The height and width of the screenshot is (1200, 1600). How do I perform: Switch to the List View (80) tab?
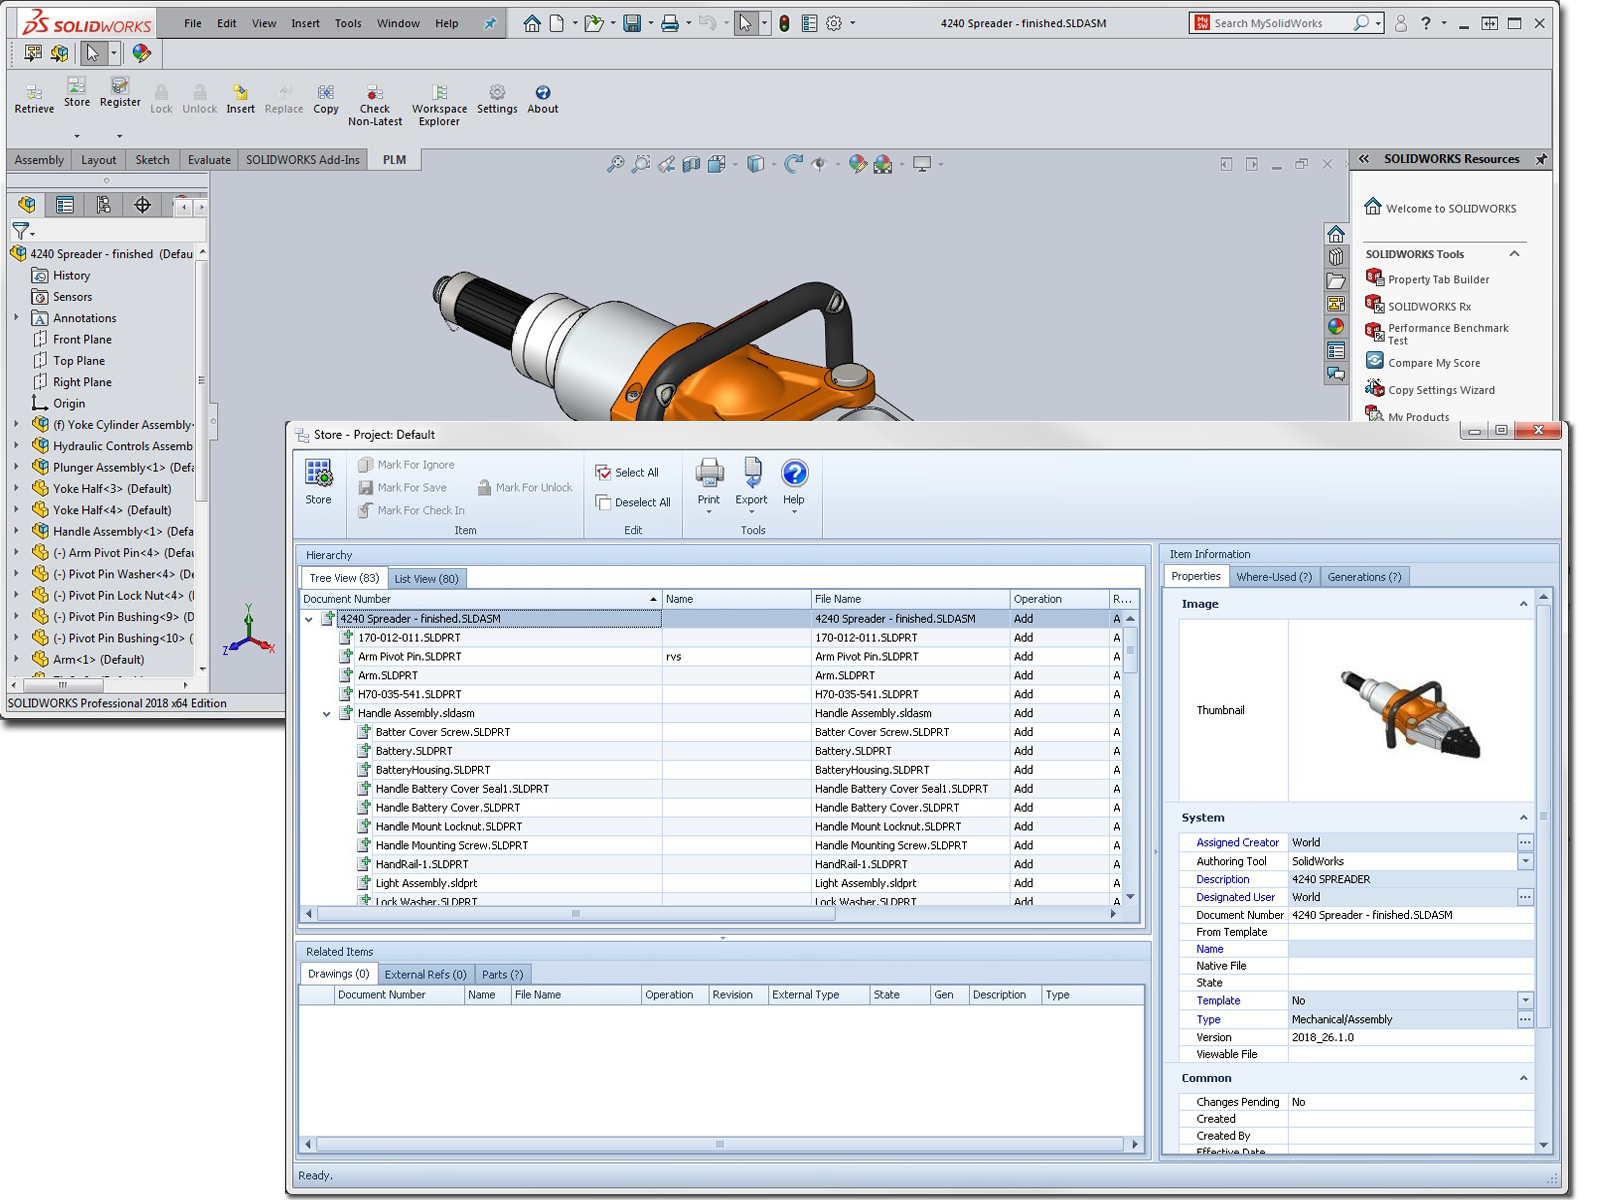click(x=427, y=578)
